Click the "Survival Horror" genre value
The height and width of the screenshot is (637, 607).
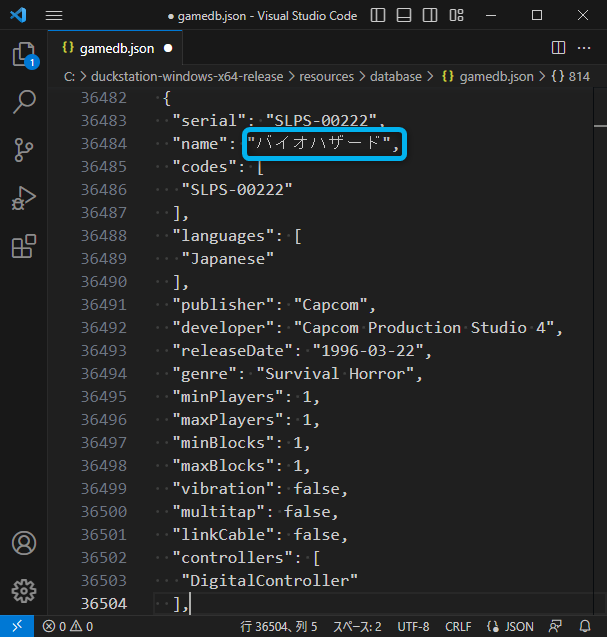335,374
